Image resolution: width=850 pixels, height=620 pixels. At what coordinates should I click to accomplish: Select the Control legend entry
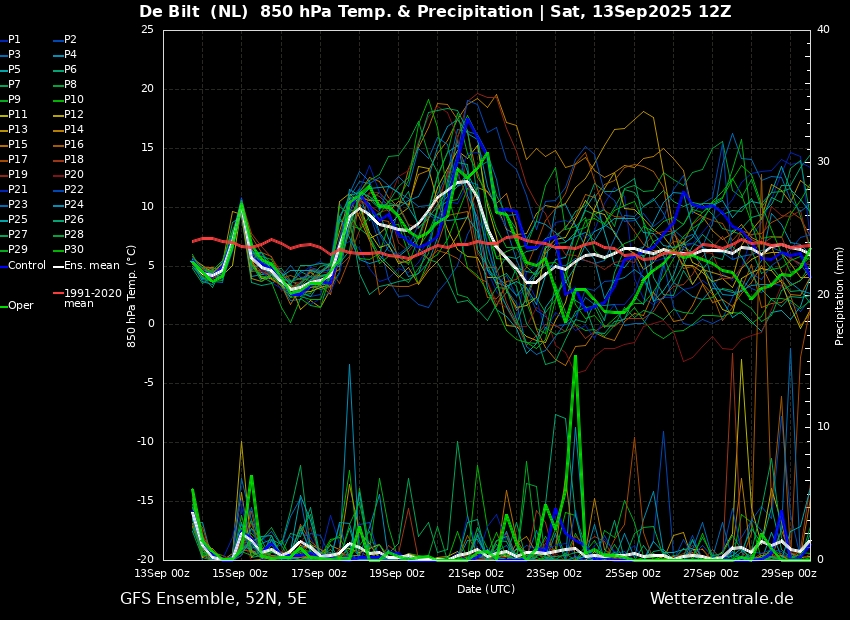(x=23, y=266)
